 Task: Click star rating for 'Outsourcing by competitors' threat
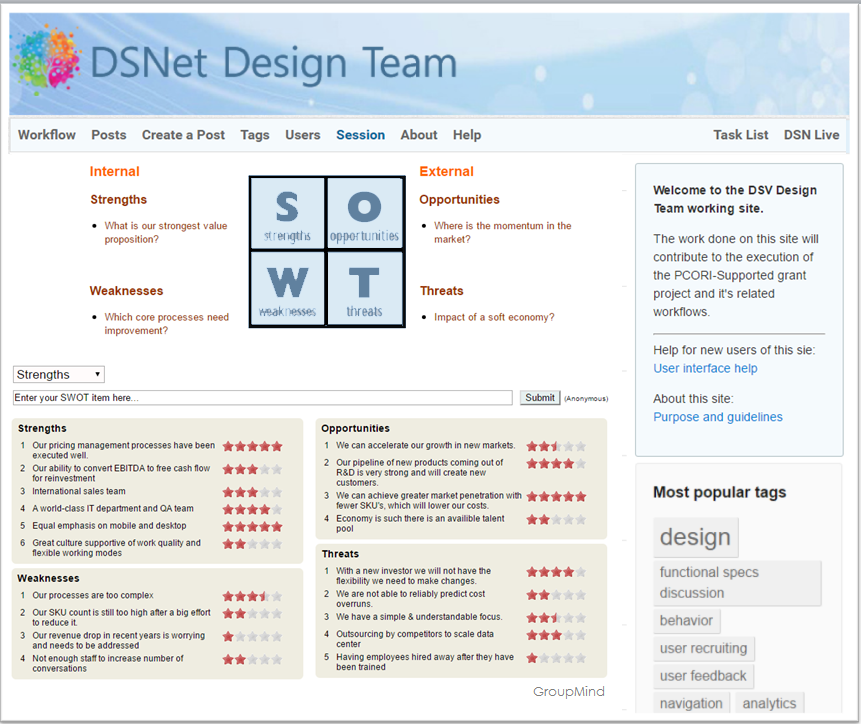point(556,635)
